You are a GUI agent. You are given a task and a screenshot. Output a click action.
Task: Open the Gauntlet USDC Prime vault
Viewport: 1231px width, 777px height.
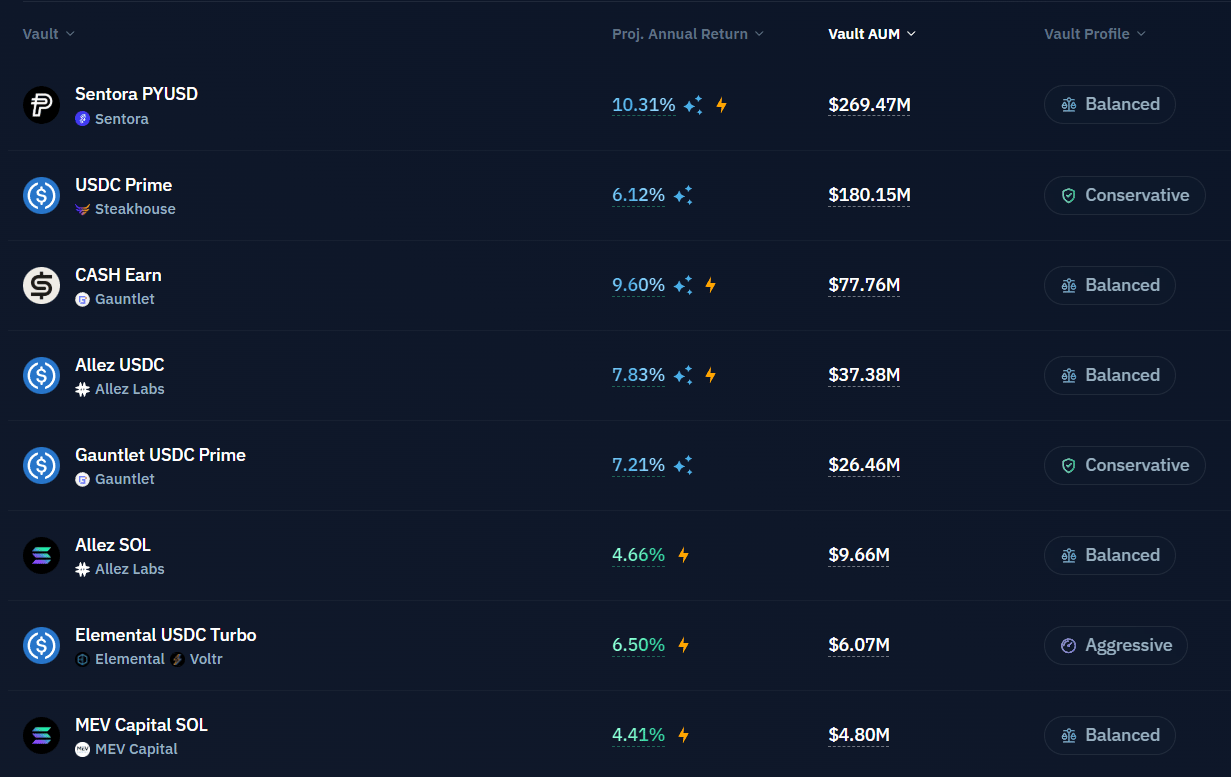coord(160,455)
